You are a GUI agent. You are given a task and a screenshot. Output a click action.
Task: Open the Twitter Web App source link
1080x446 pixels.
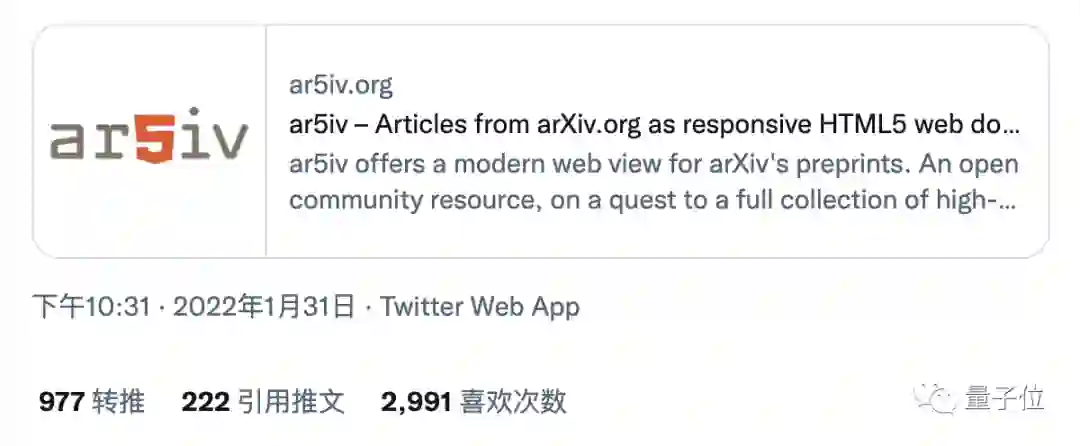480,307
